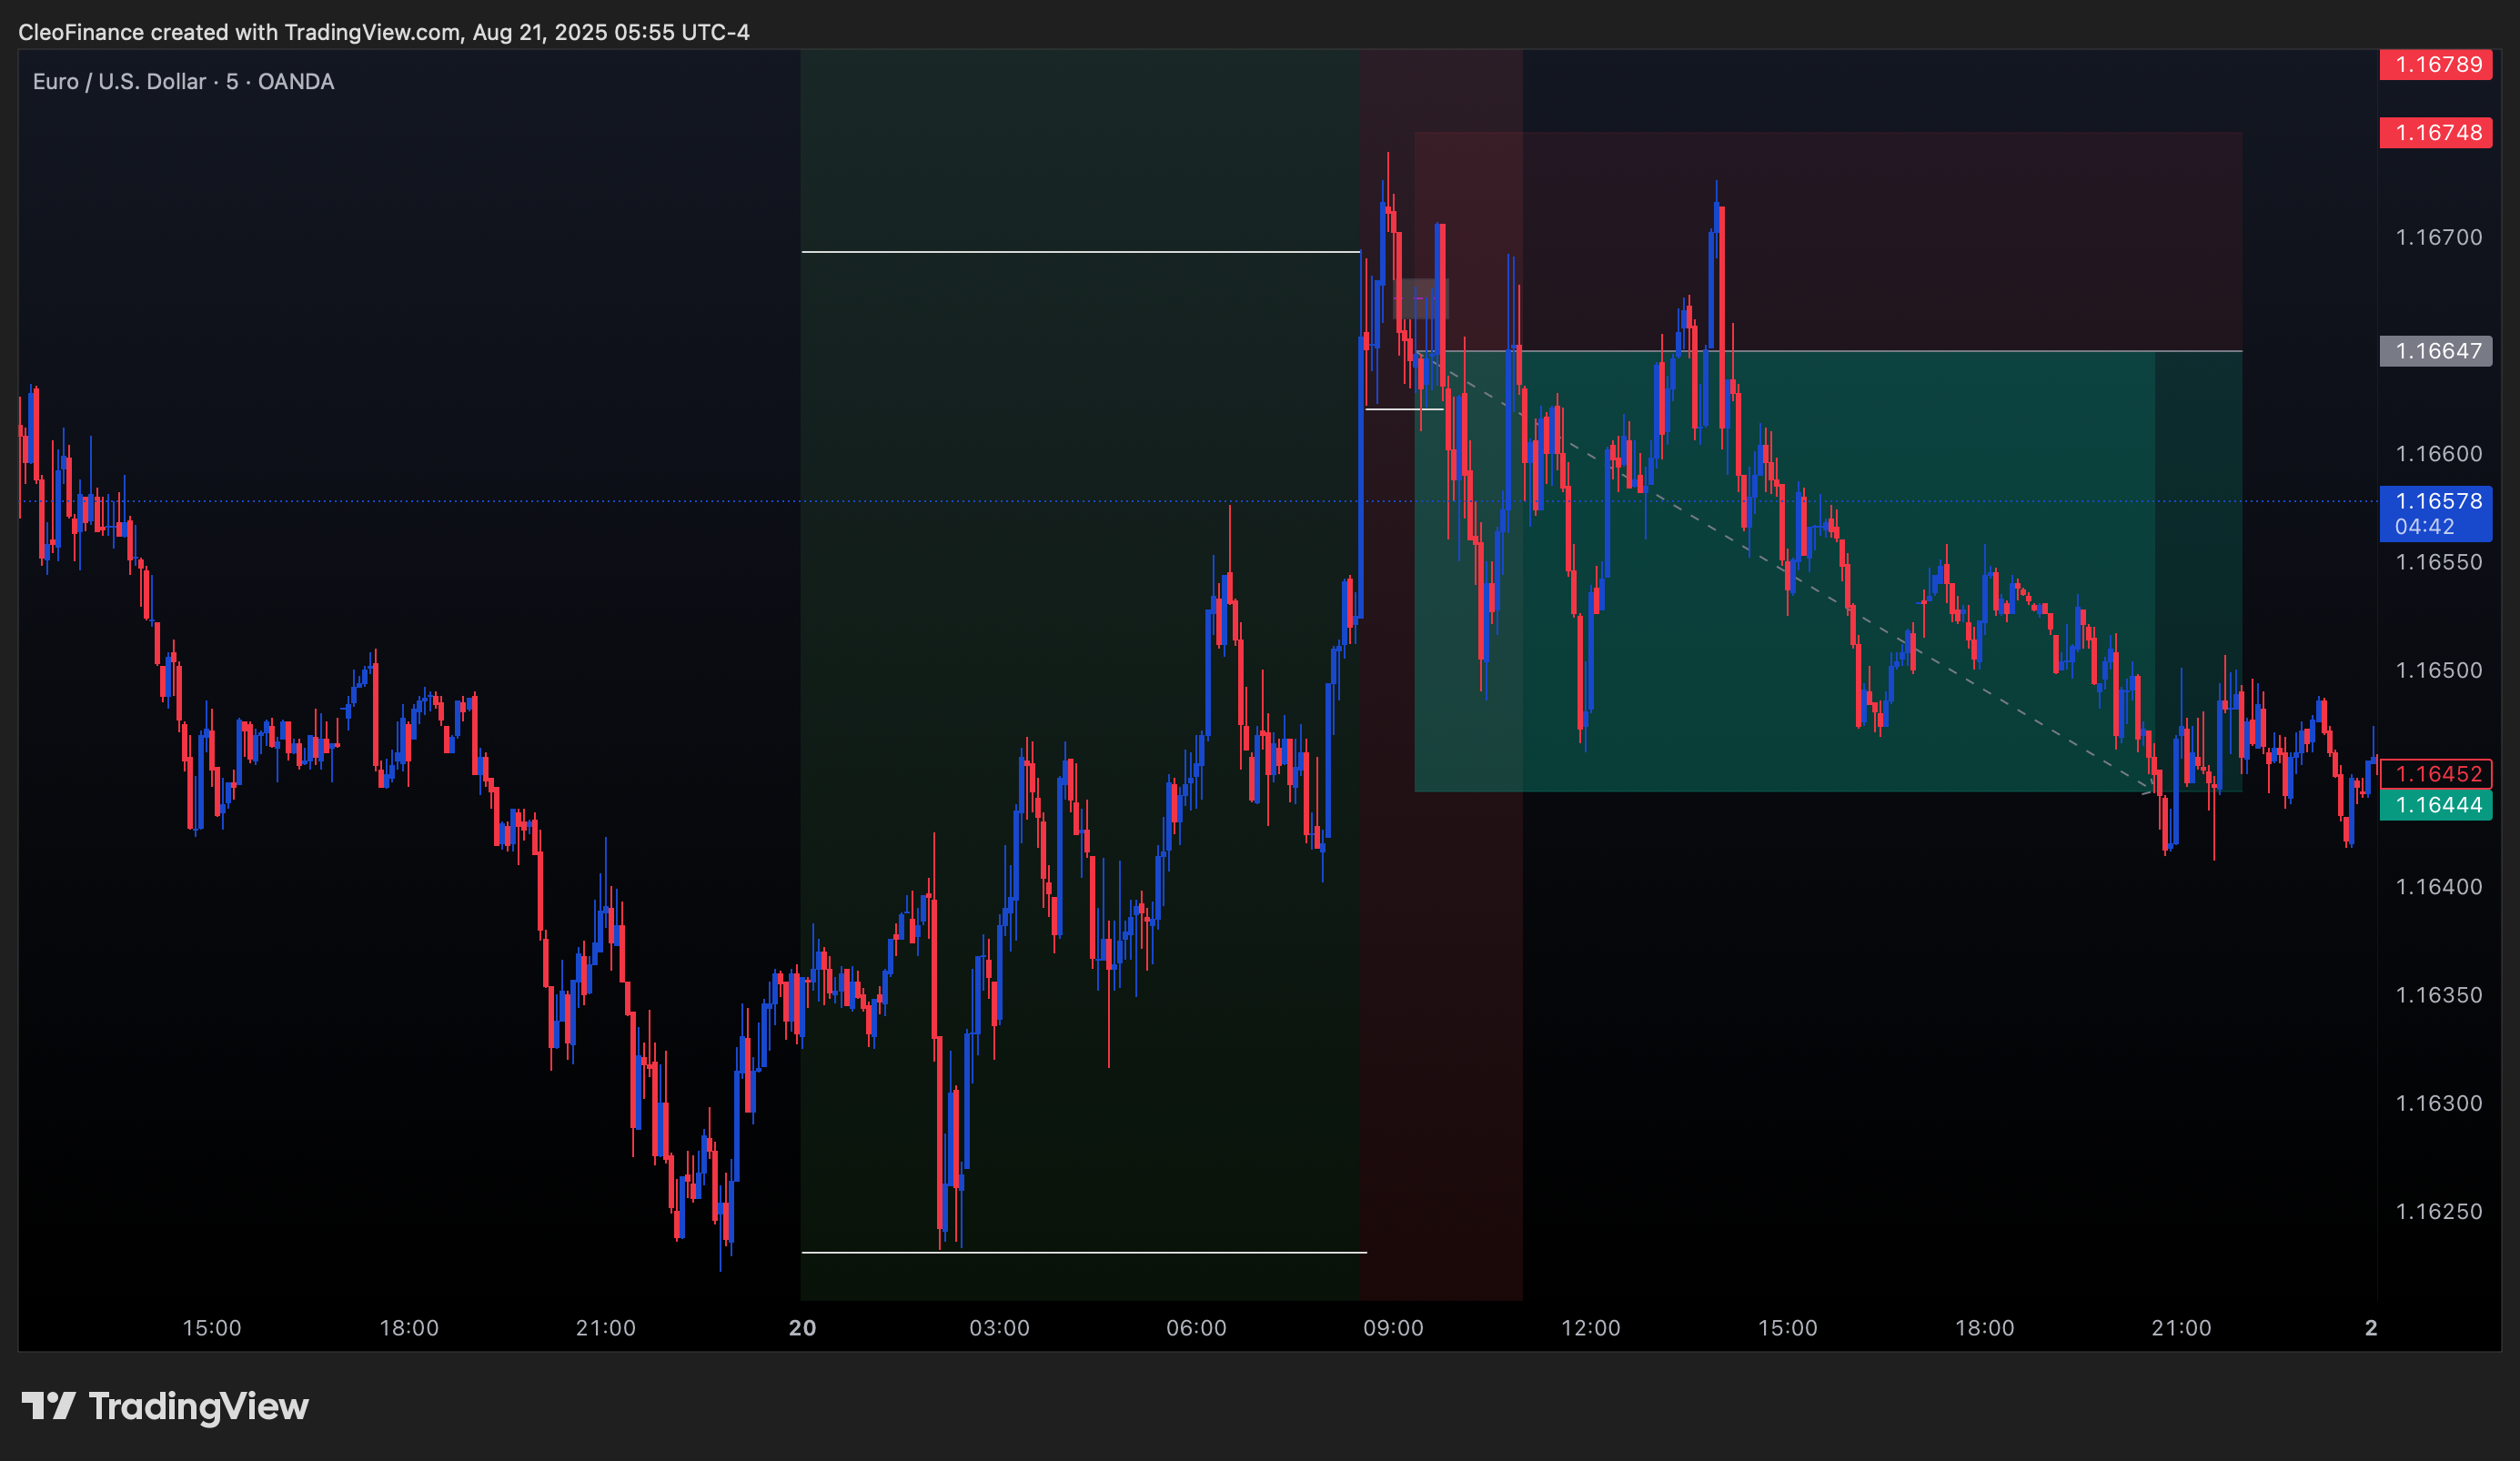Click the 04:42 countdown timer label
This screenshot has height=1461, width=2520.
click(x=2424, y=527)
